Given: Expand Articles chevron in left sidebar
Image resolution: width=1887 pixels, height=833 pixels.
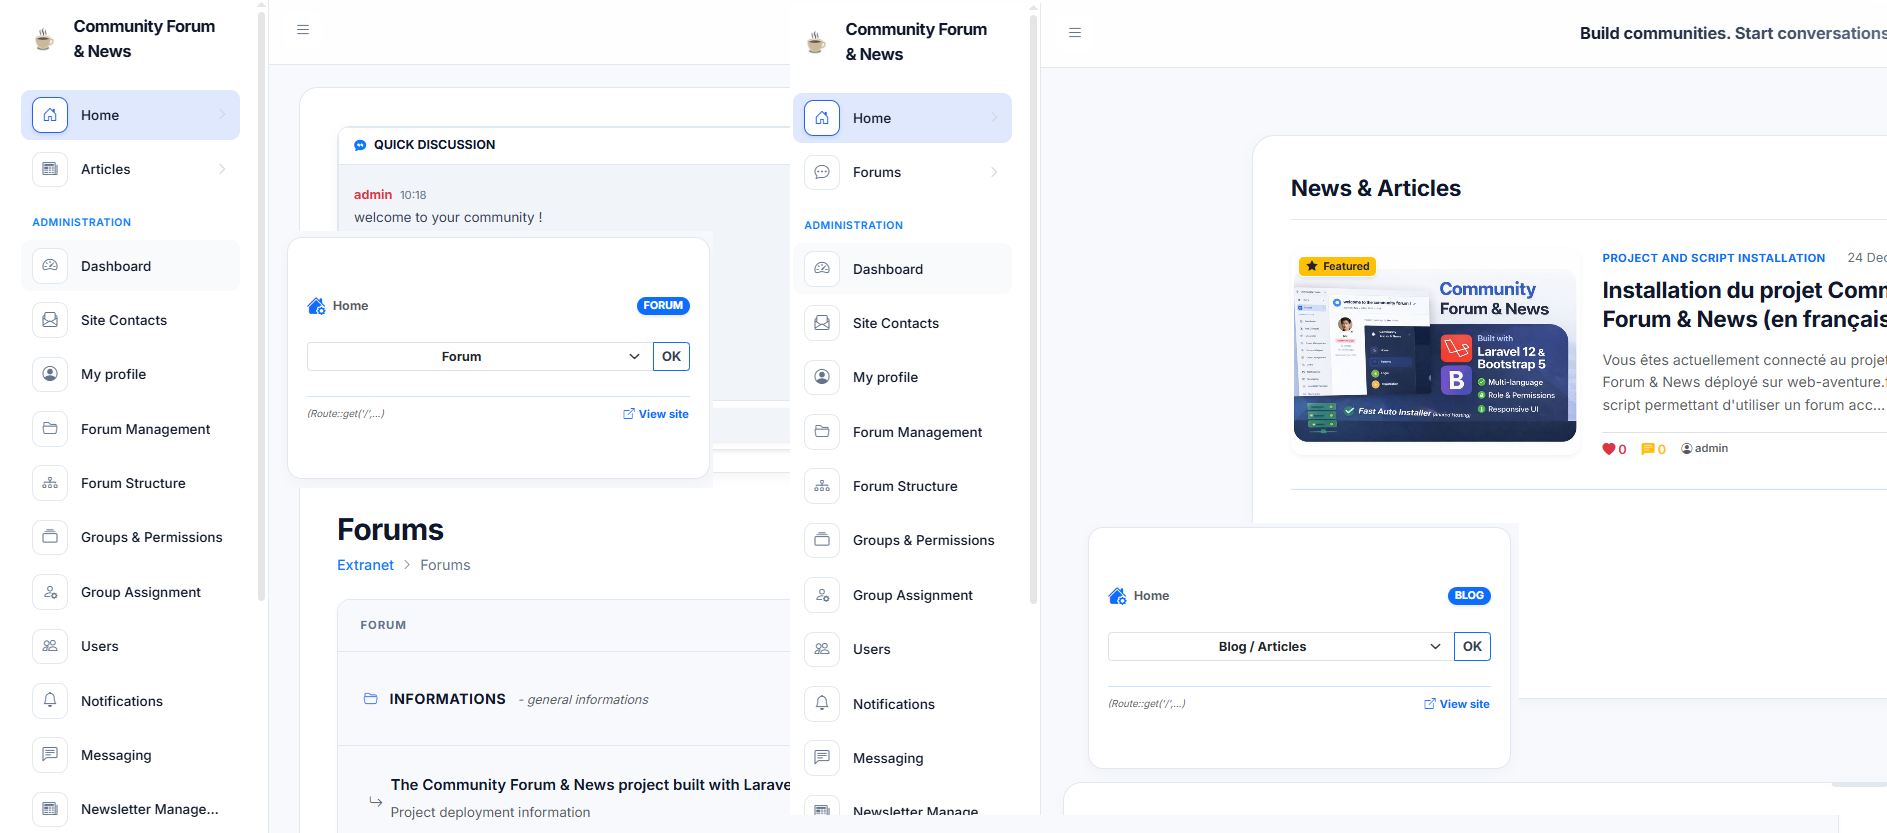Looking at the screenshot, I should tap(222, 169).
